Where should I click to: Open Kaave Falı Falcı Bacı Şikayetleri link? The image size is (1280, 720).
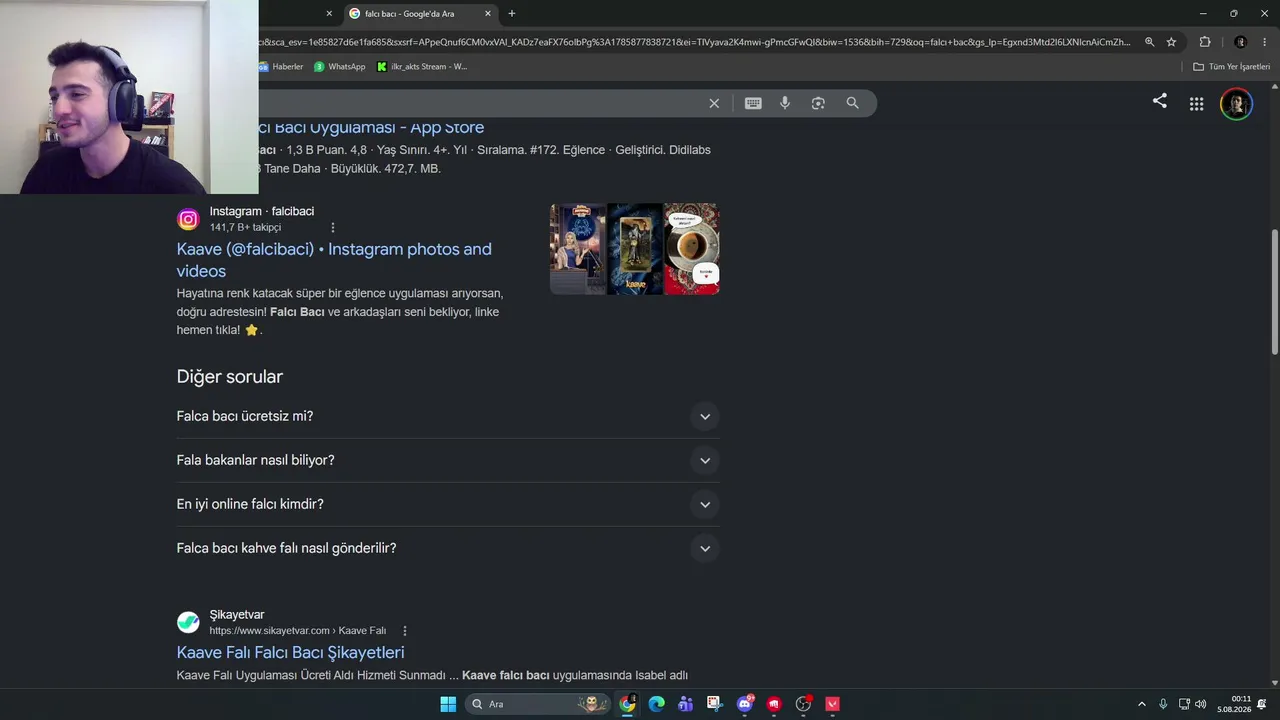click(x=290, y=652)
